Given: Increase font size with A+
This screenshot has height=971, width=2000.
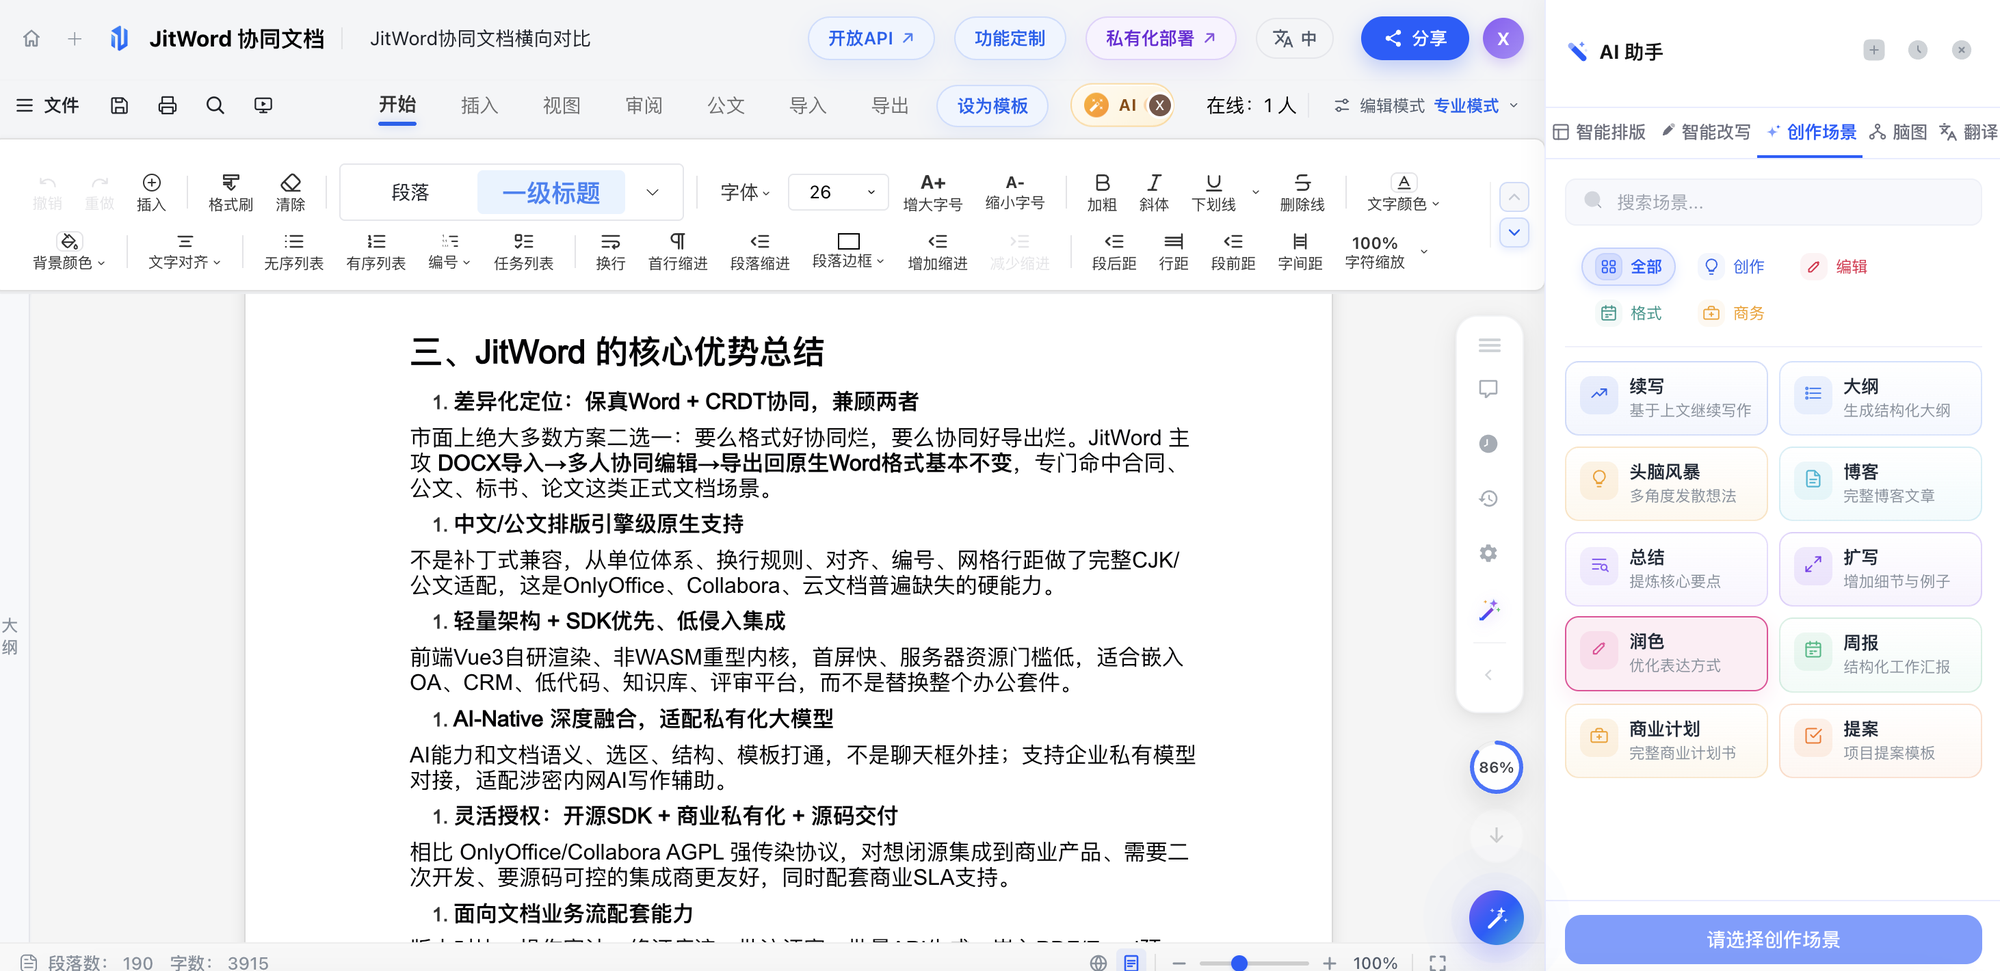Looking at the screenshot, I should [x=932, y=192].
